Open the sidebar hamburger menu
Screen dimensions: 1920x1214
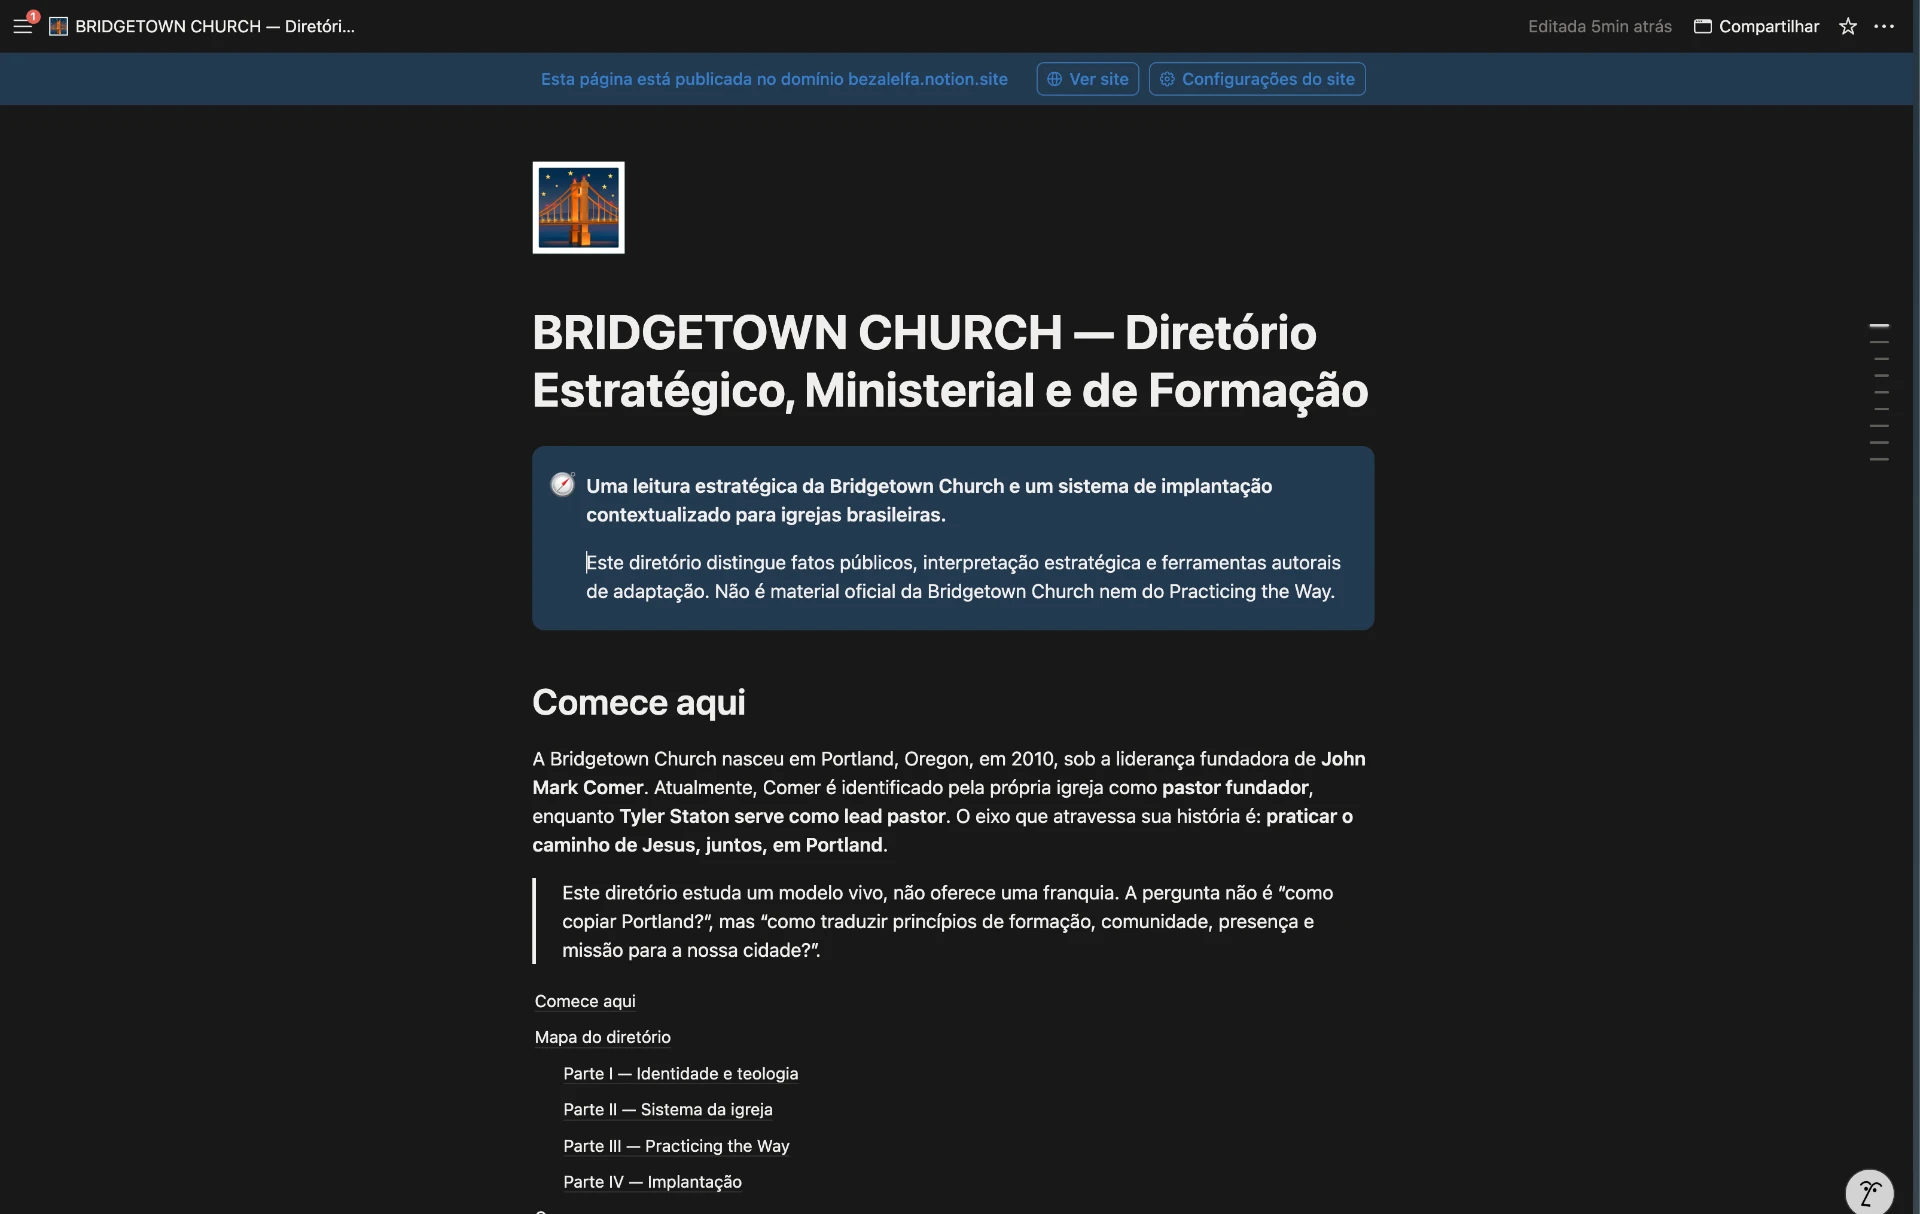[22, 26]
